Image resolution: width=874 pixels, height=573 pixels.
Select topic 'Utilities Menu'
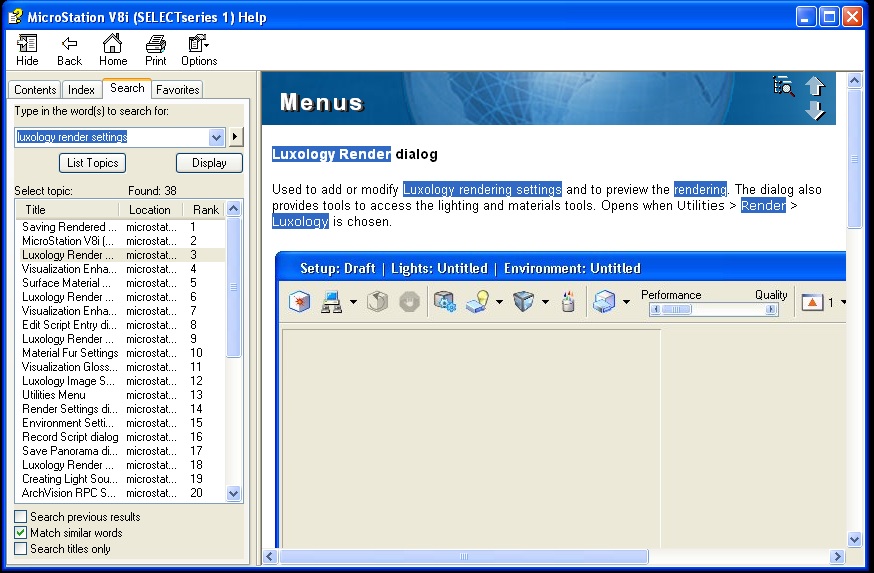point(121,395)
